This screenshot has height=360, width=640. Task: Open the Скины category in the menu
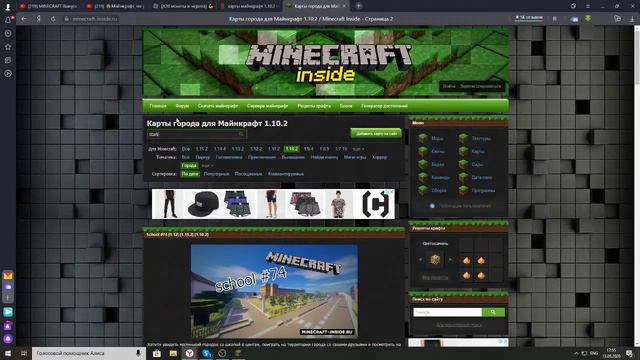tap(438, 151)
